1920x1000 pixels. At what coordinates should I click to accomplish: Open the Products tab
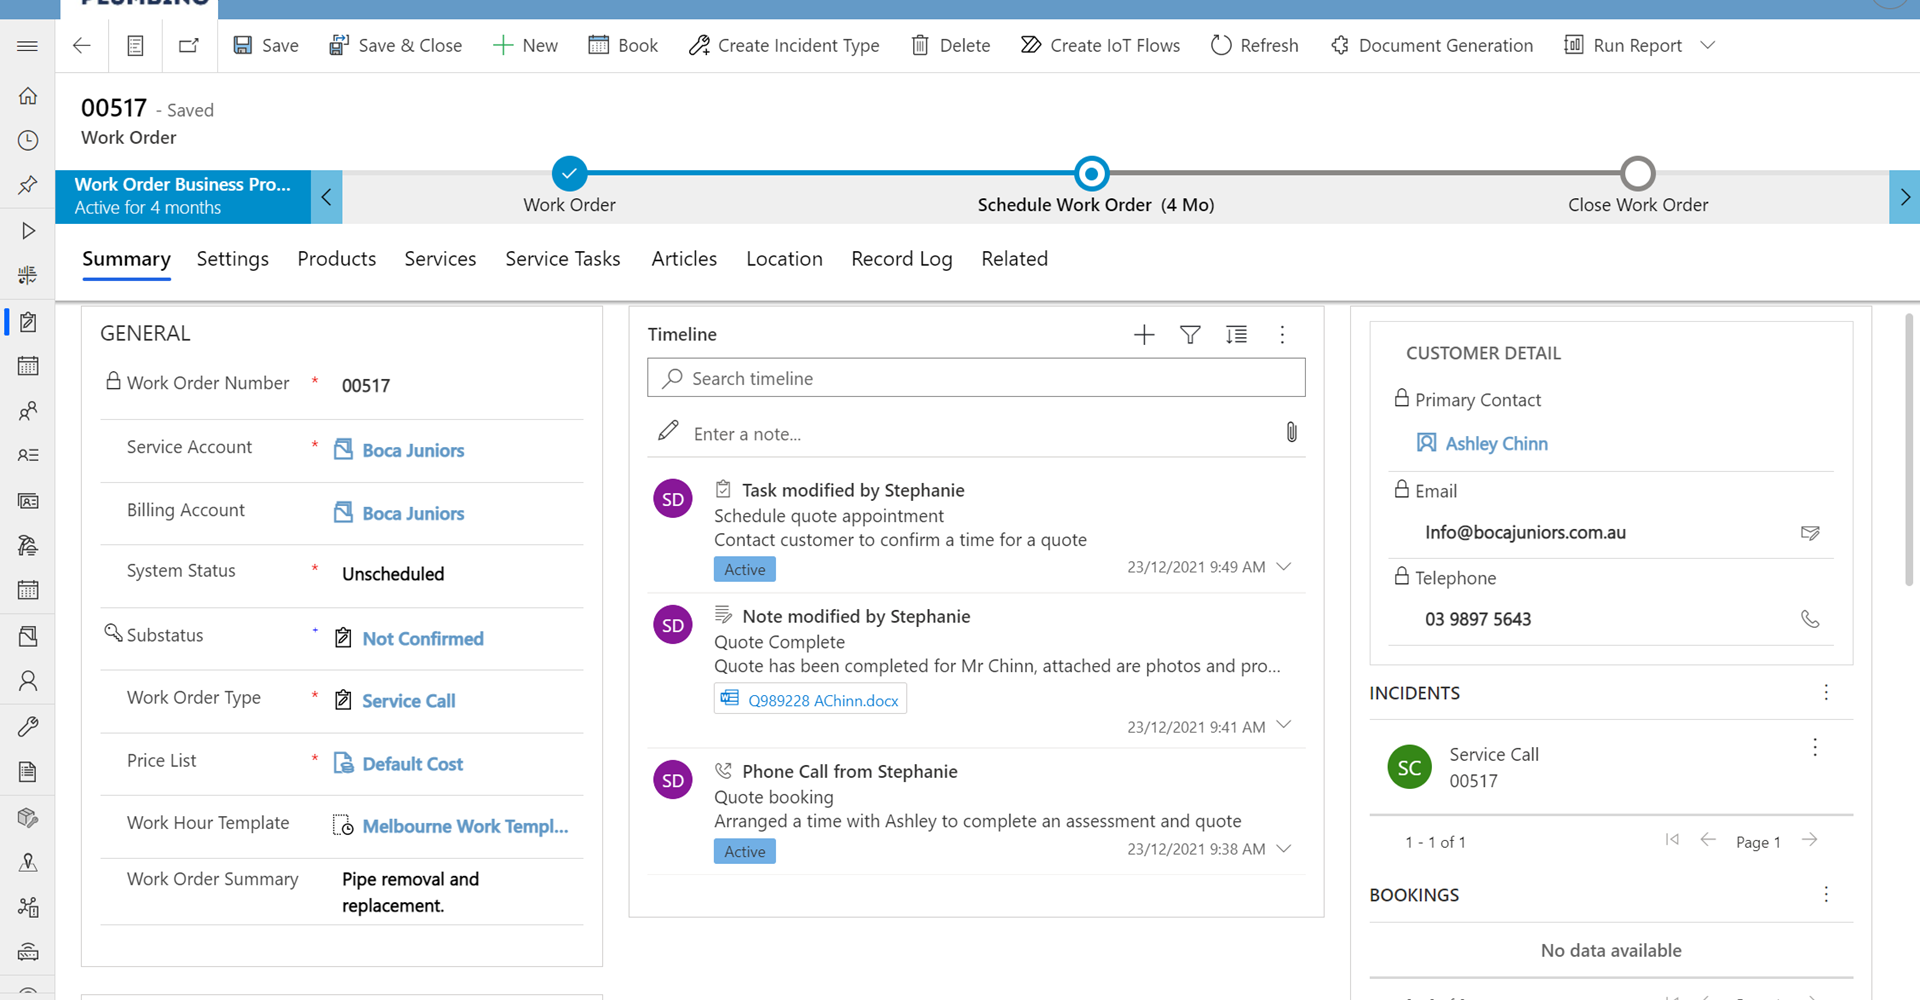point(336,259)
